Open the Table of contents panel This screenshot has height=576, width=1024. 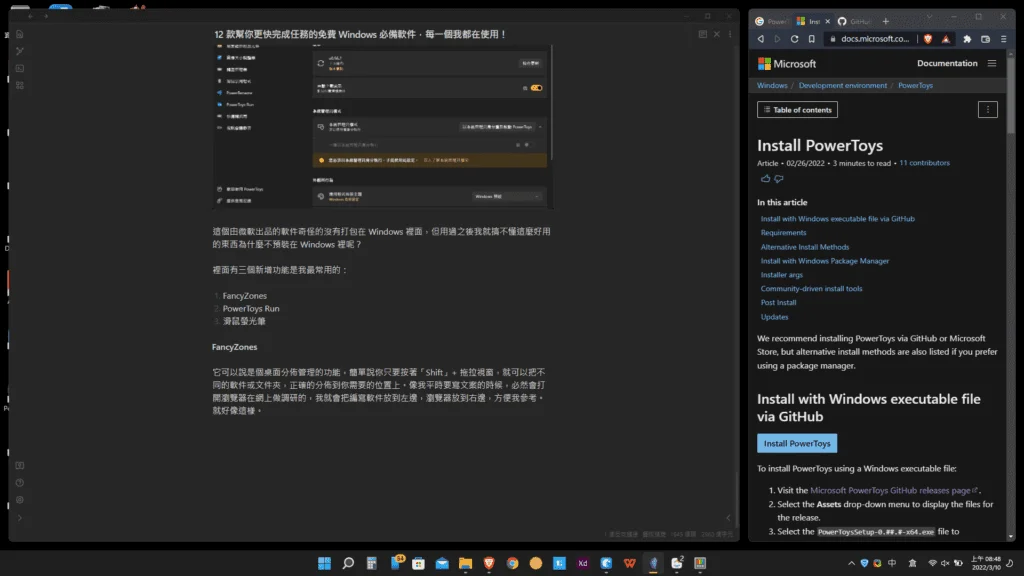coord(797,110)
